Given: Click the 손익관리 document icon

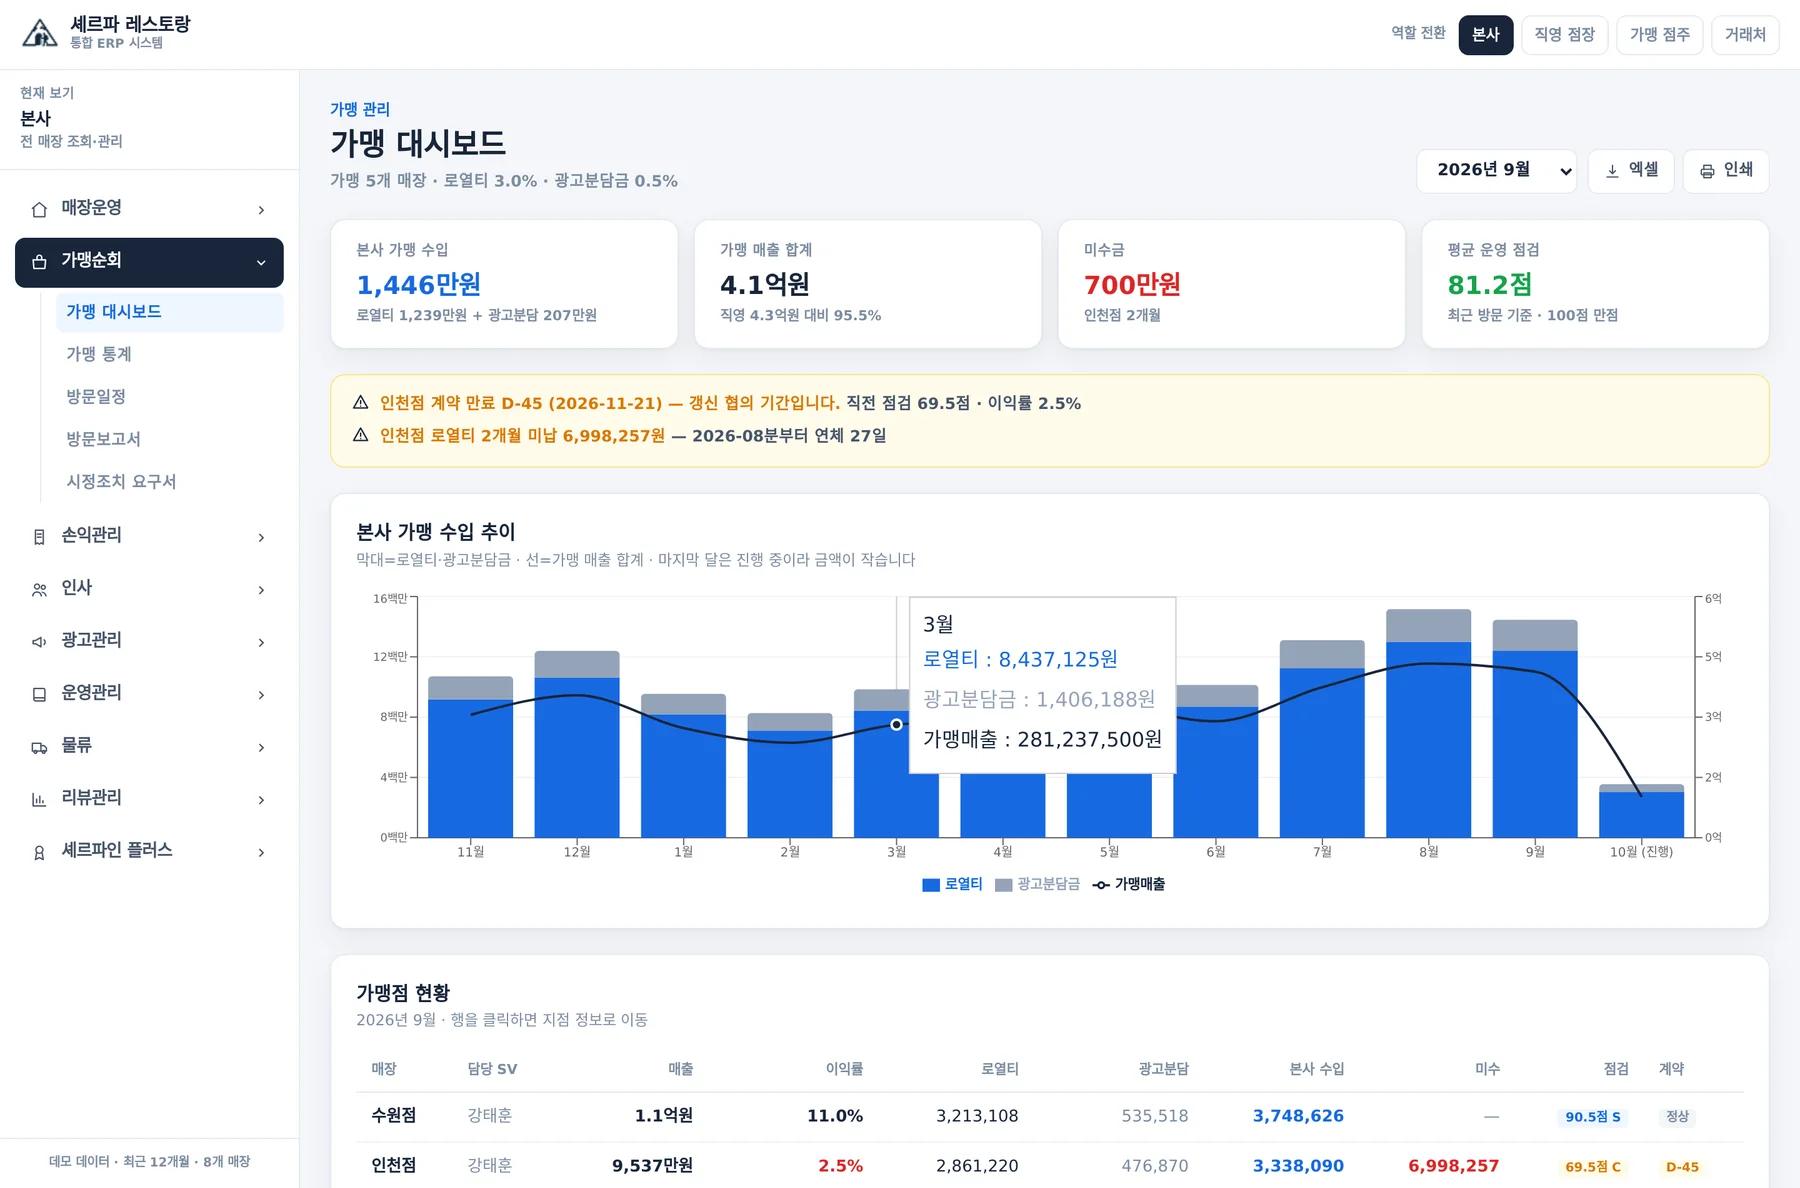Looking at the screenshot, I should click(x=39, y=537).
